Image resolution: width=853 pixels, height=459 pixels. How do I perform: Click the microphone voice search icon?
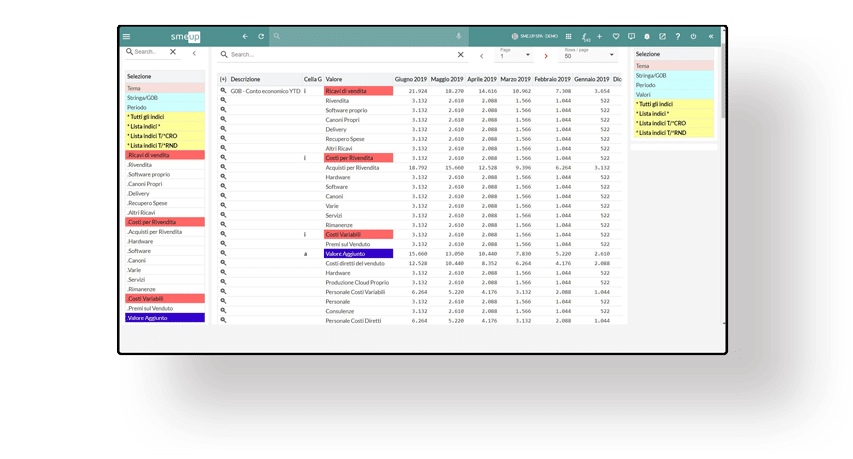tap(459, 37)
